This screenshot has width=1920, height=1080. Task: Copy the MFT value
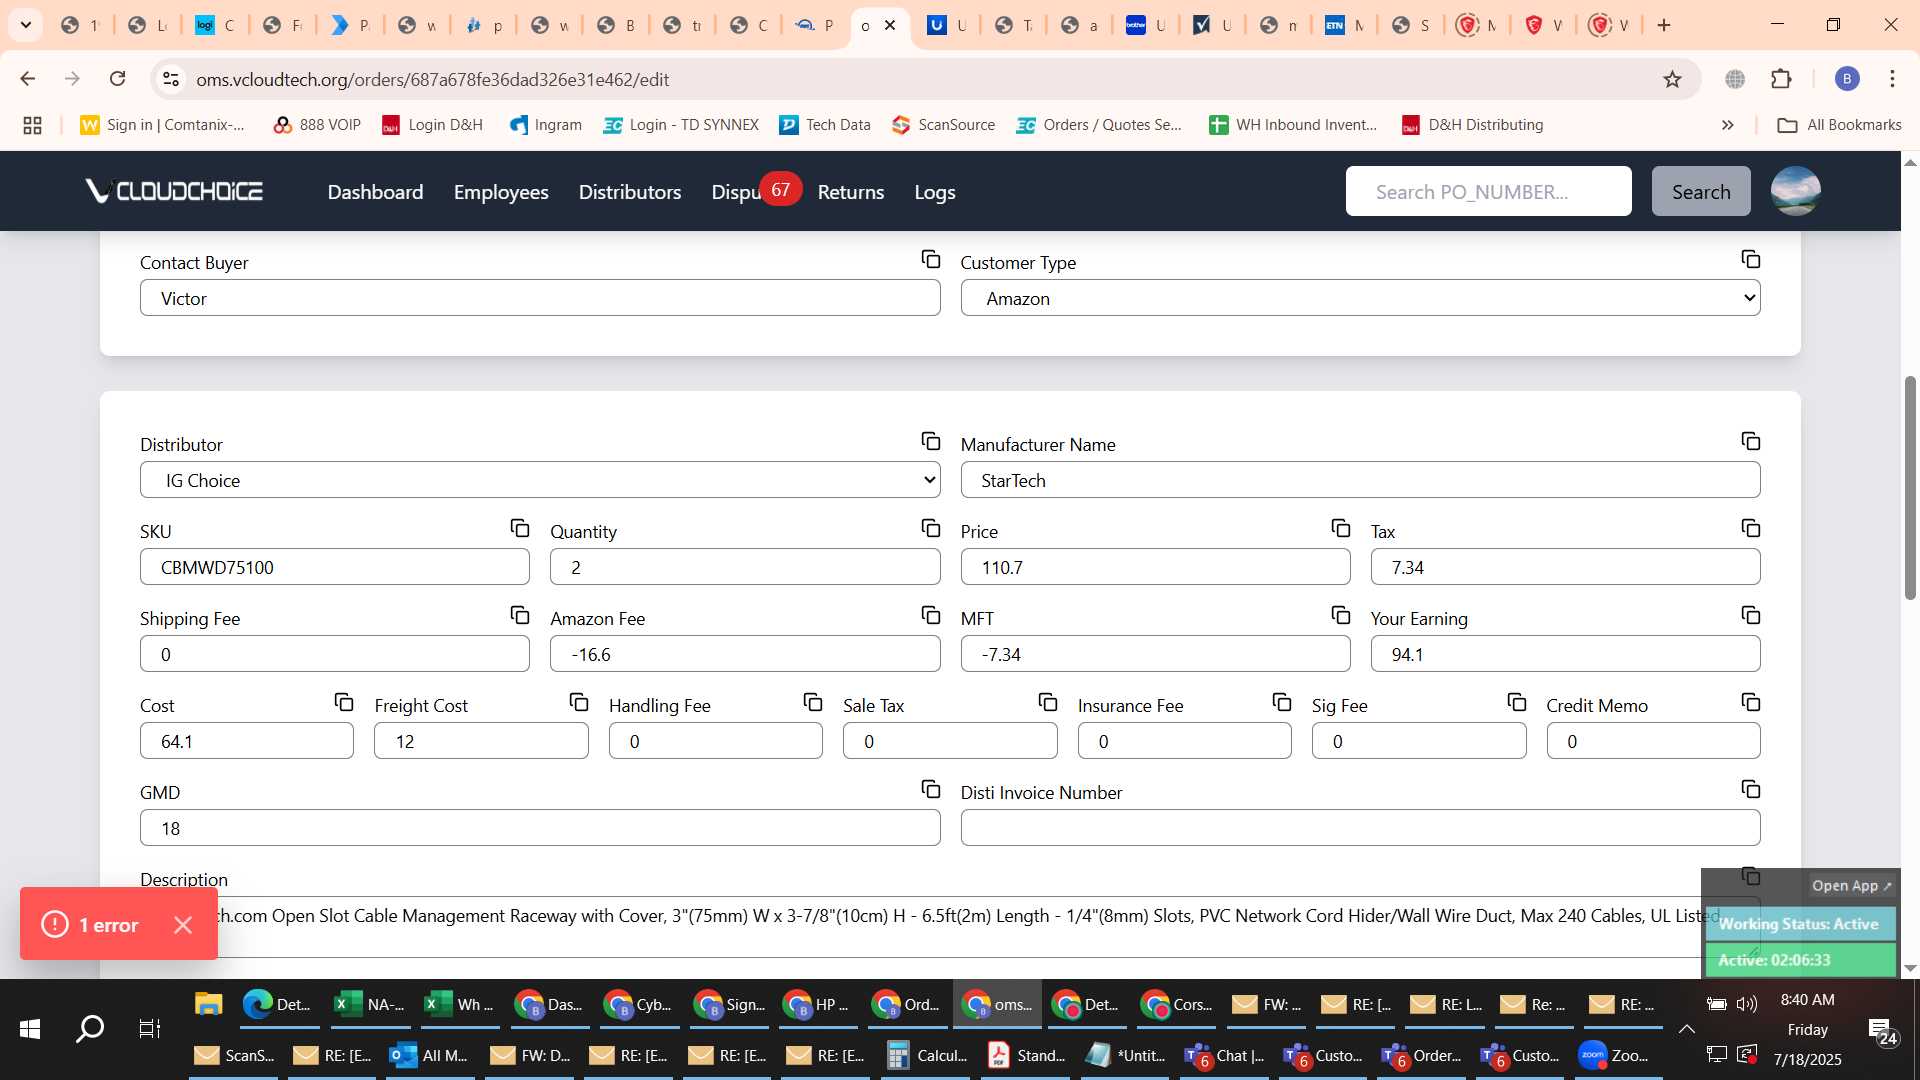pyautogui.click(x=1341, y=616)
